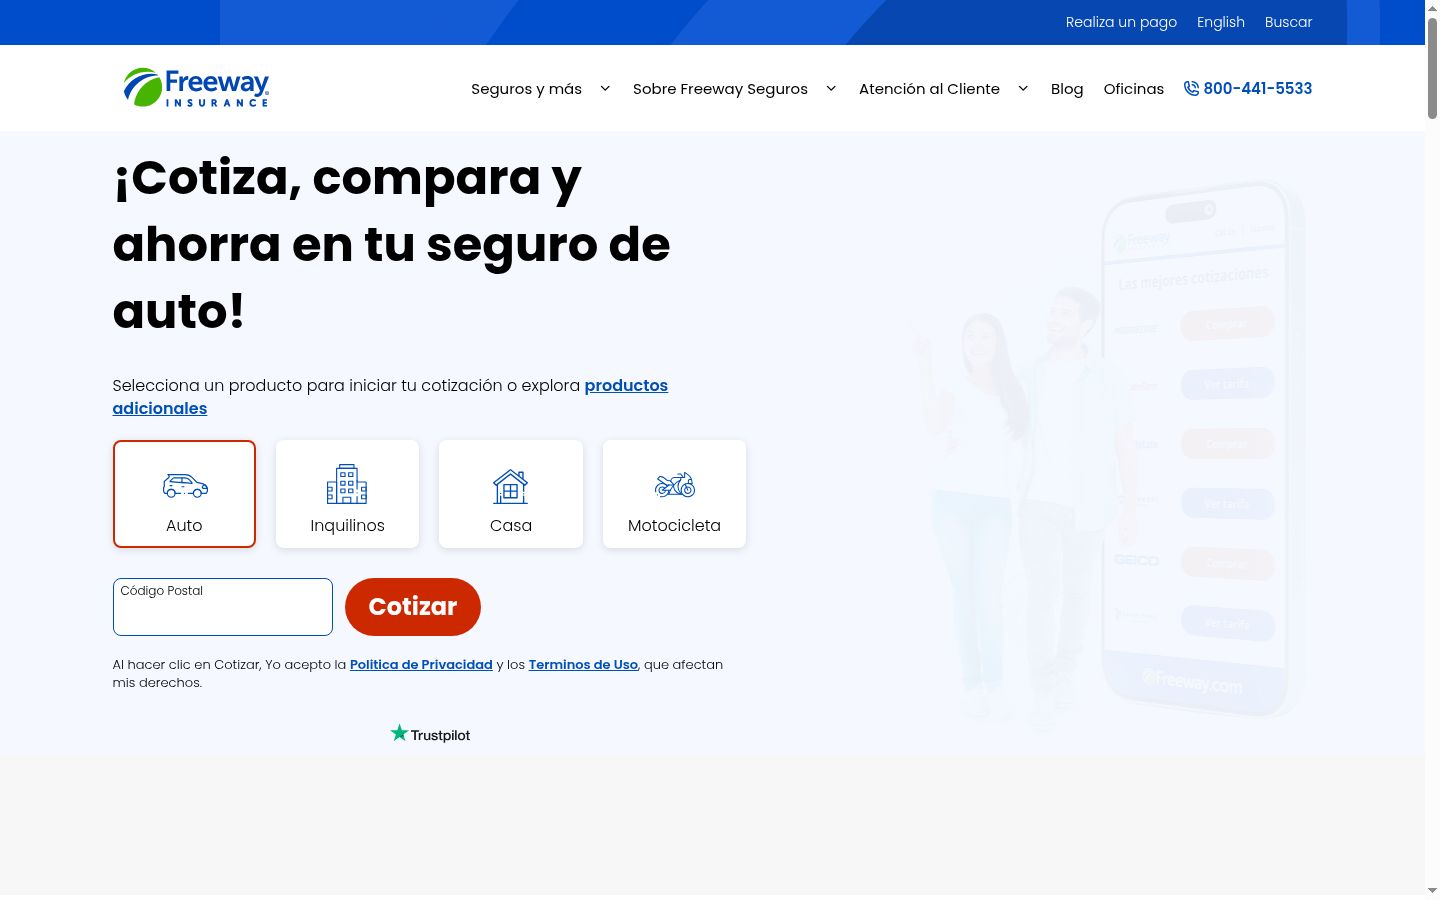Expand the Atención al Cliente chevron
The height and width of the screenshot is (900, 1440).
pos(1023,88)
